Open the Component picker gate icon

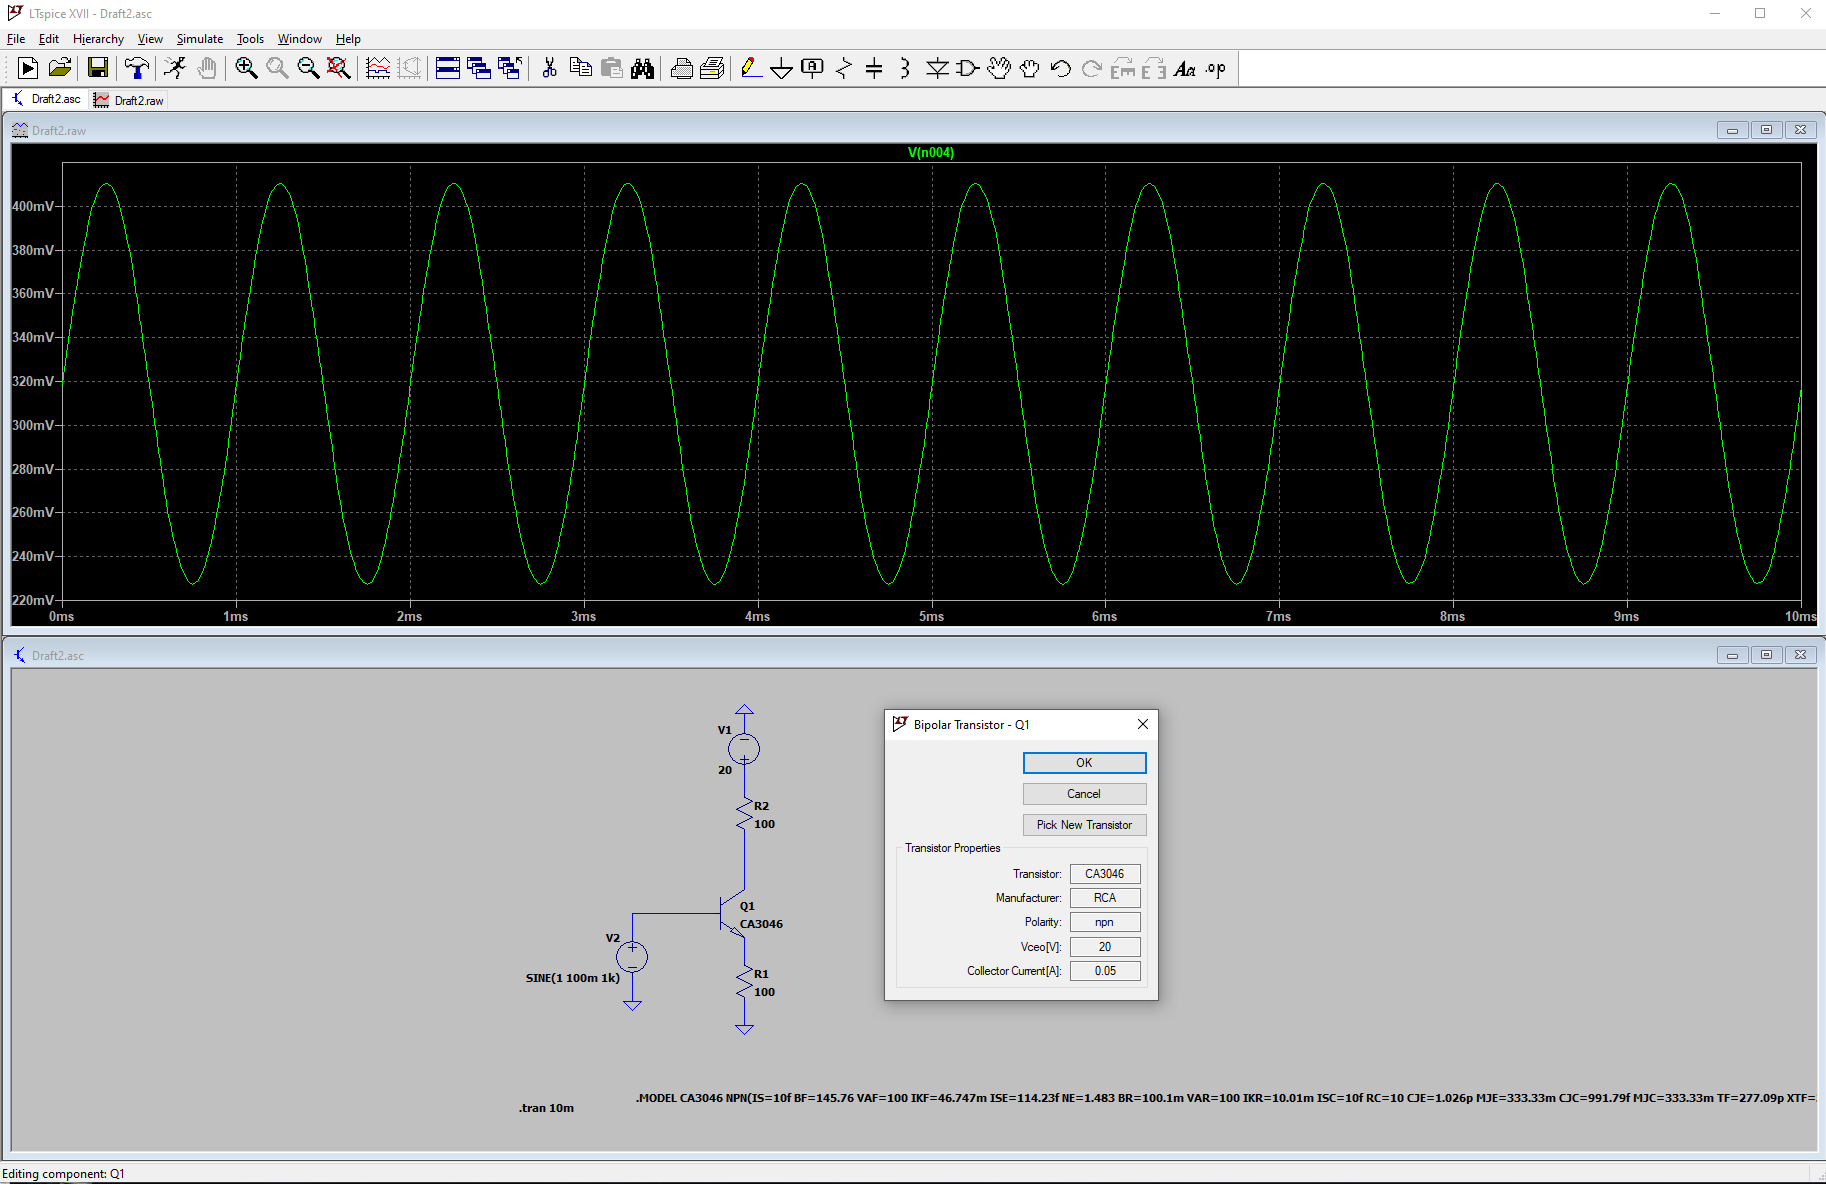[x=967, y=68]
